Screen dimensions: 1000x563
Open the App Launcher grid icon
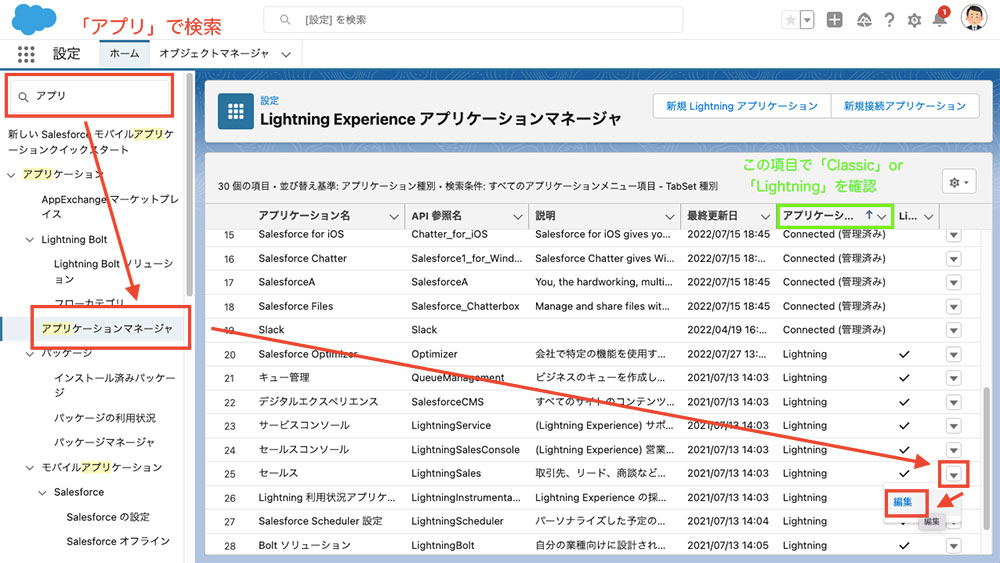point(26,54)
